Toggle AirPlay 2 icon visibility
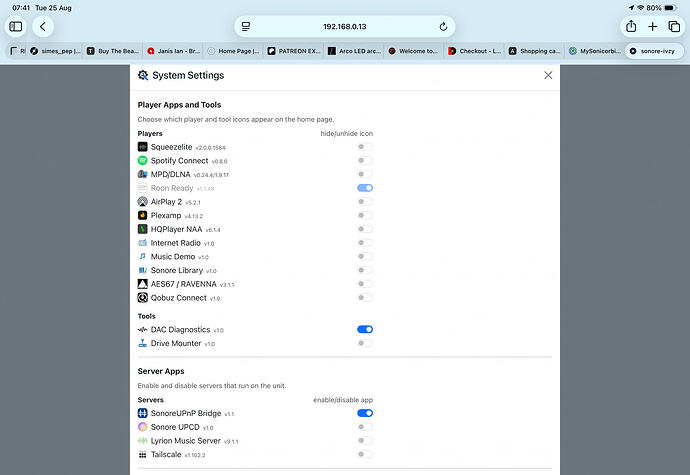This screenshot has height=475, width=690. pos(365,202)
